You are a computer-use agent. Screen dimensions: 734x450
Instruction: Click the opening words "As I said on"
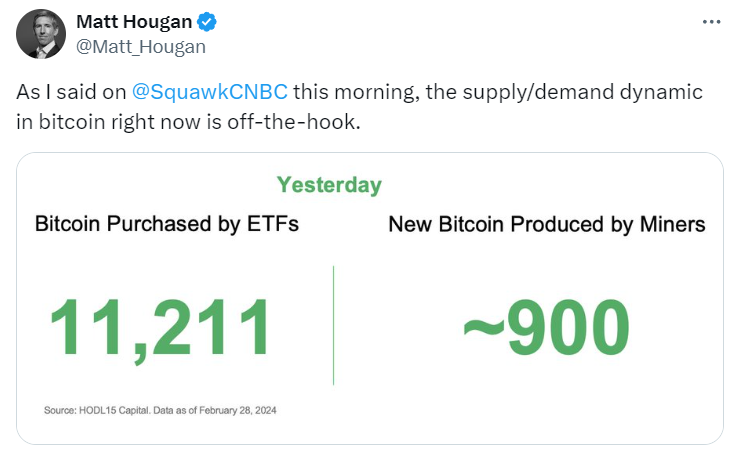click(70, 92)
